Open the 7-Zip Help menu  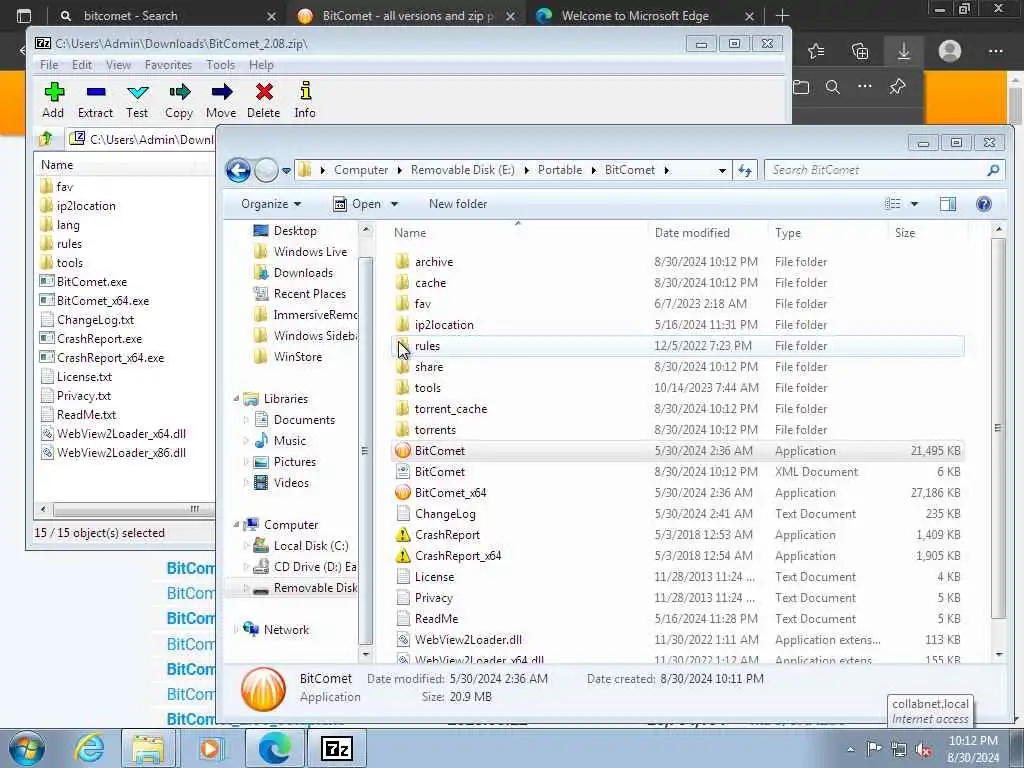click(x=261, y=65)
